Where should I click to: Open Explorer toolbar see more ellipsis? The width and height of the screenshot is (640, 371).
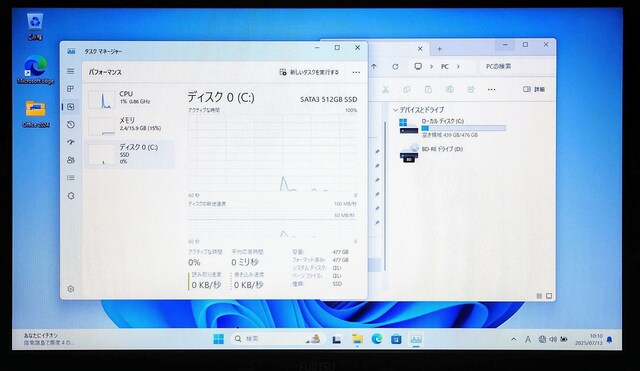(x=491, y=89)
